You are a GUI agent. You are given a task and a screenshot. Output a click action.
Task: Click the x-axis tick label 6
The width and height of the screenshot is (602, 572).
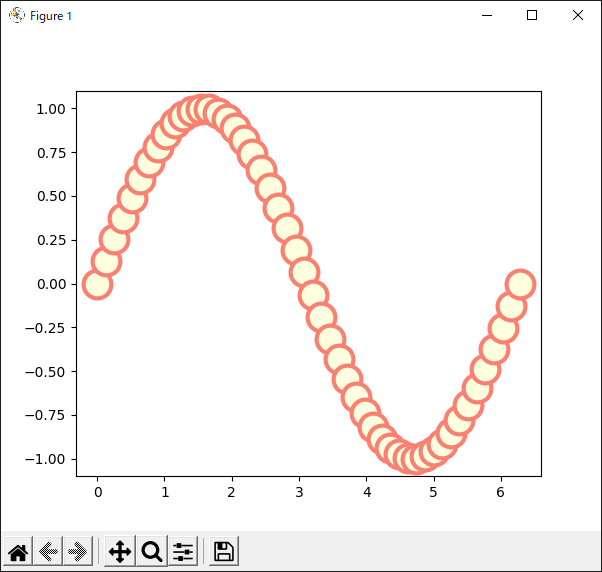point(502,492)
